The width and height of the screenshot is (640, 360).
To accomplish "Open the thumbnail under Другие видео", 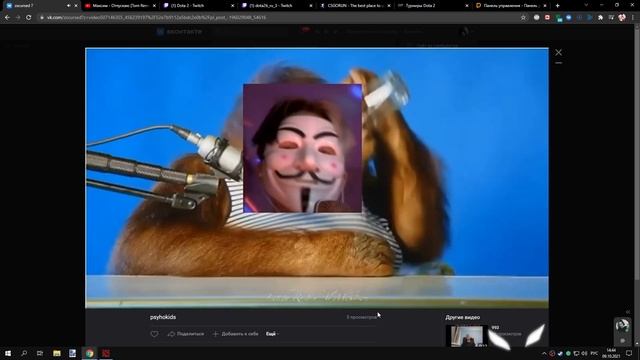I will 467,336.
